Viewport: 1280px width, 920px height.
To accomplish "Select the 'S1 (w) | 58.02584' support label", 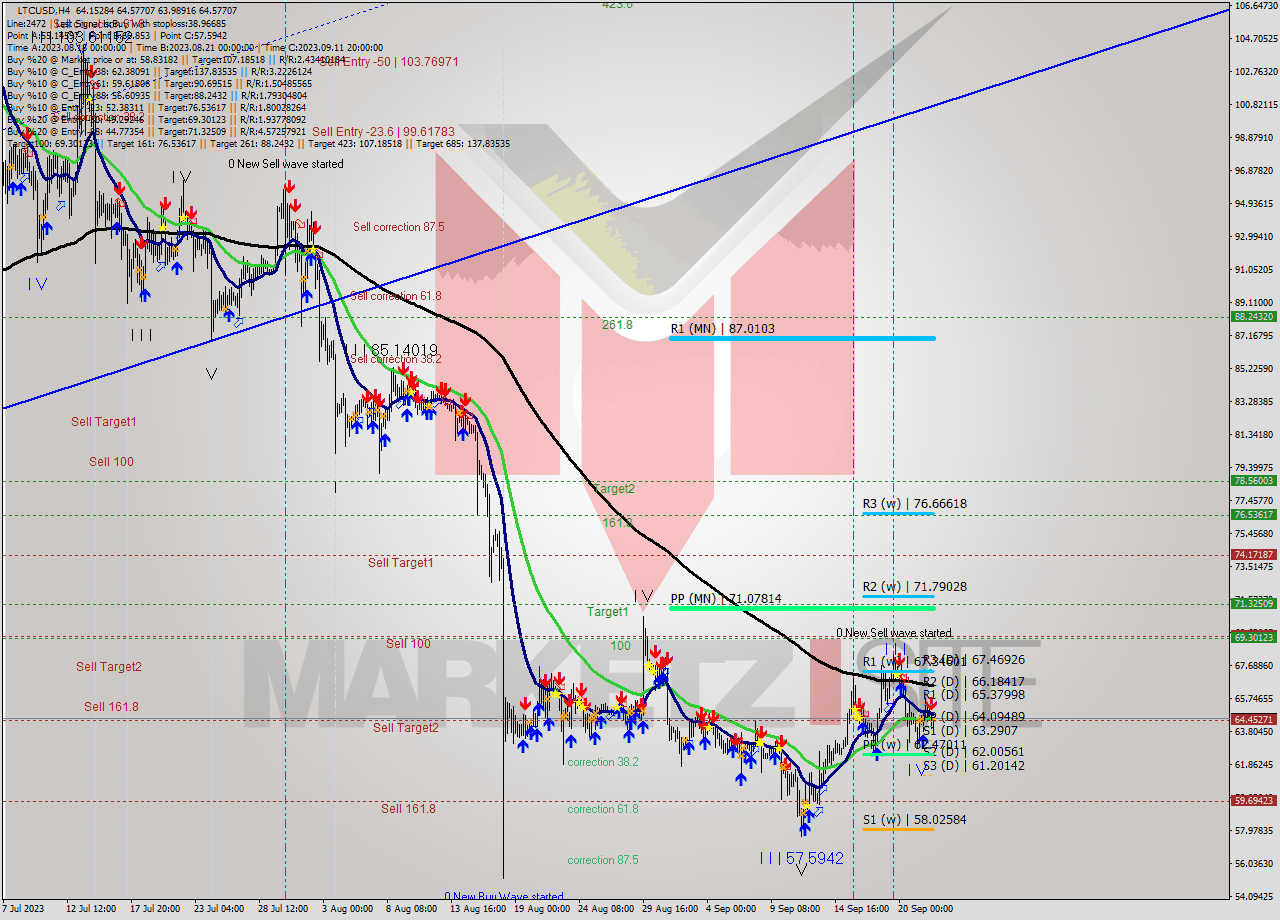I will click(x=915, y=819).
